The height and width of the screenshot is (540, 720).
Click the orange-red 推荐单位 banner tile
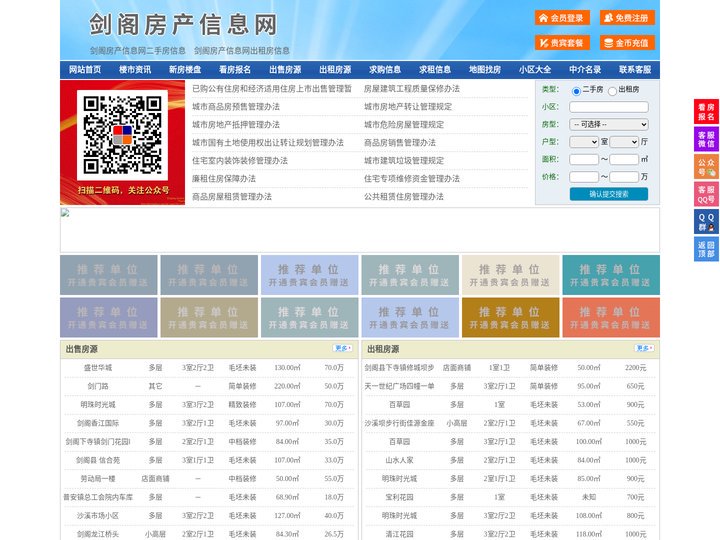point(611,318)
